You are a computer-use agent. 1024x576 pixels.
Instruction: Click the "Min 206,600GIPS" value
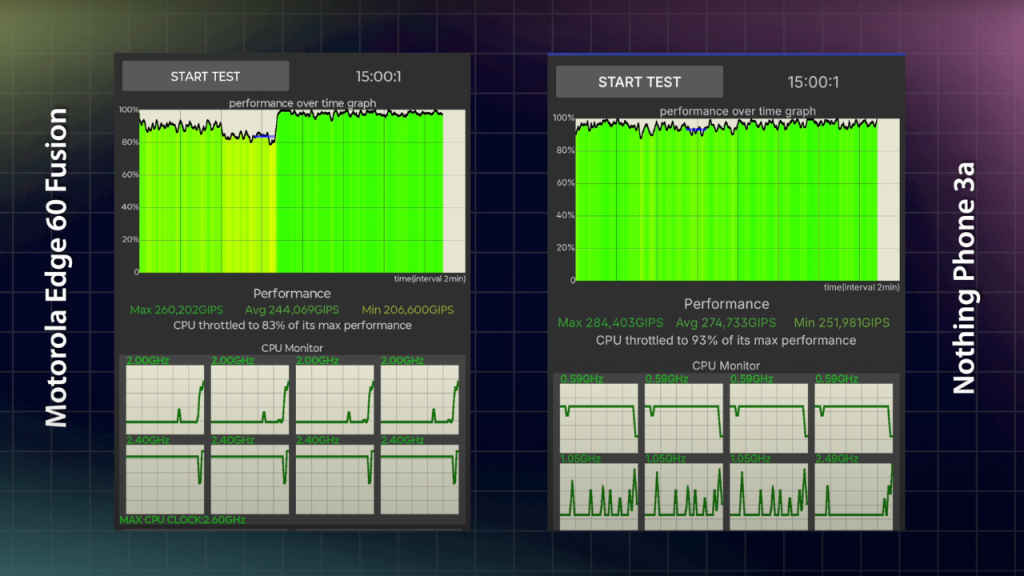point(408,310)
